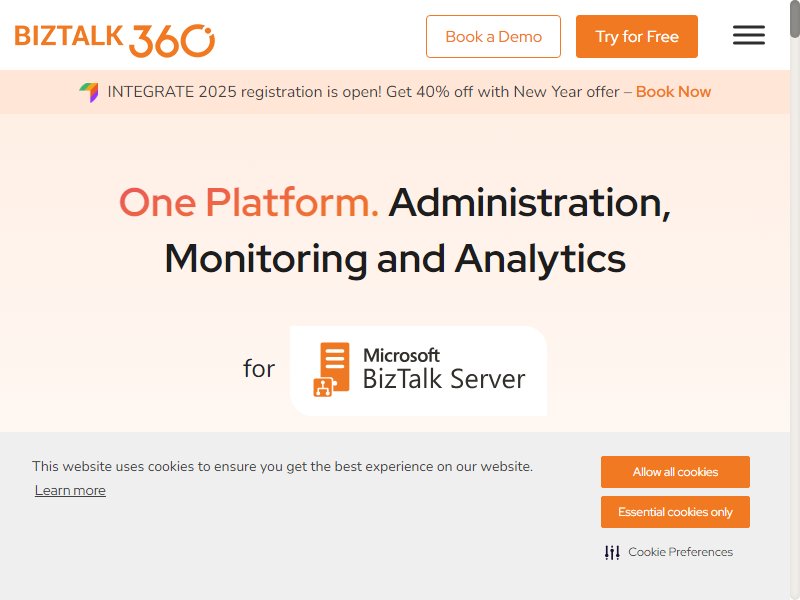
Task: Open the Learn more cookie link
Action: tap(70, 490)
